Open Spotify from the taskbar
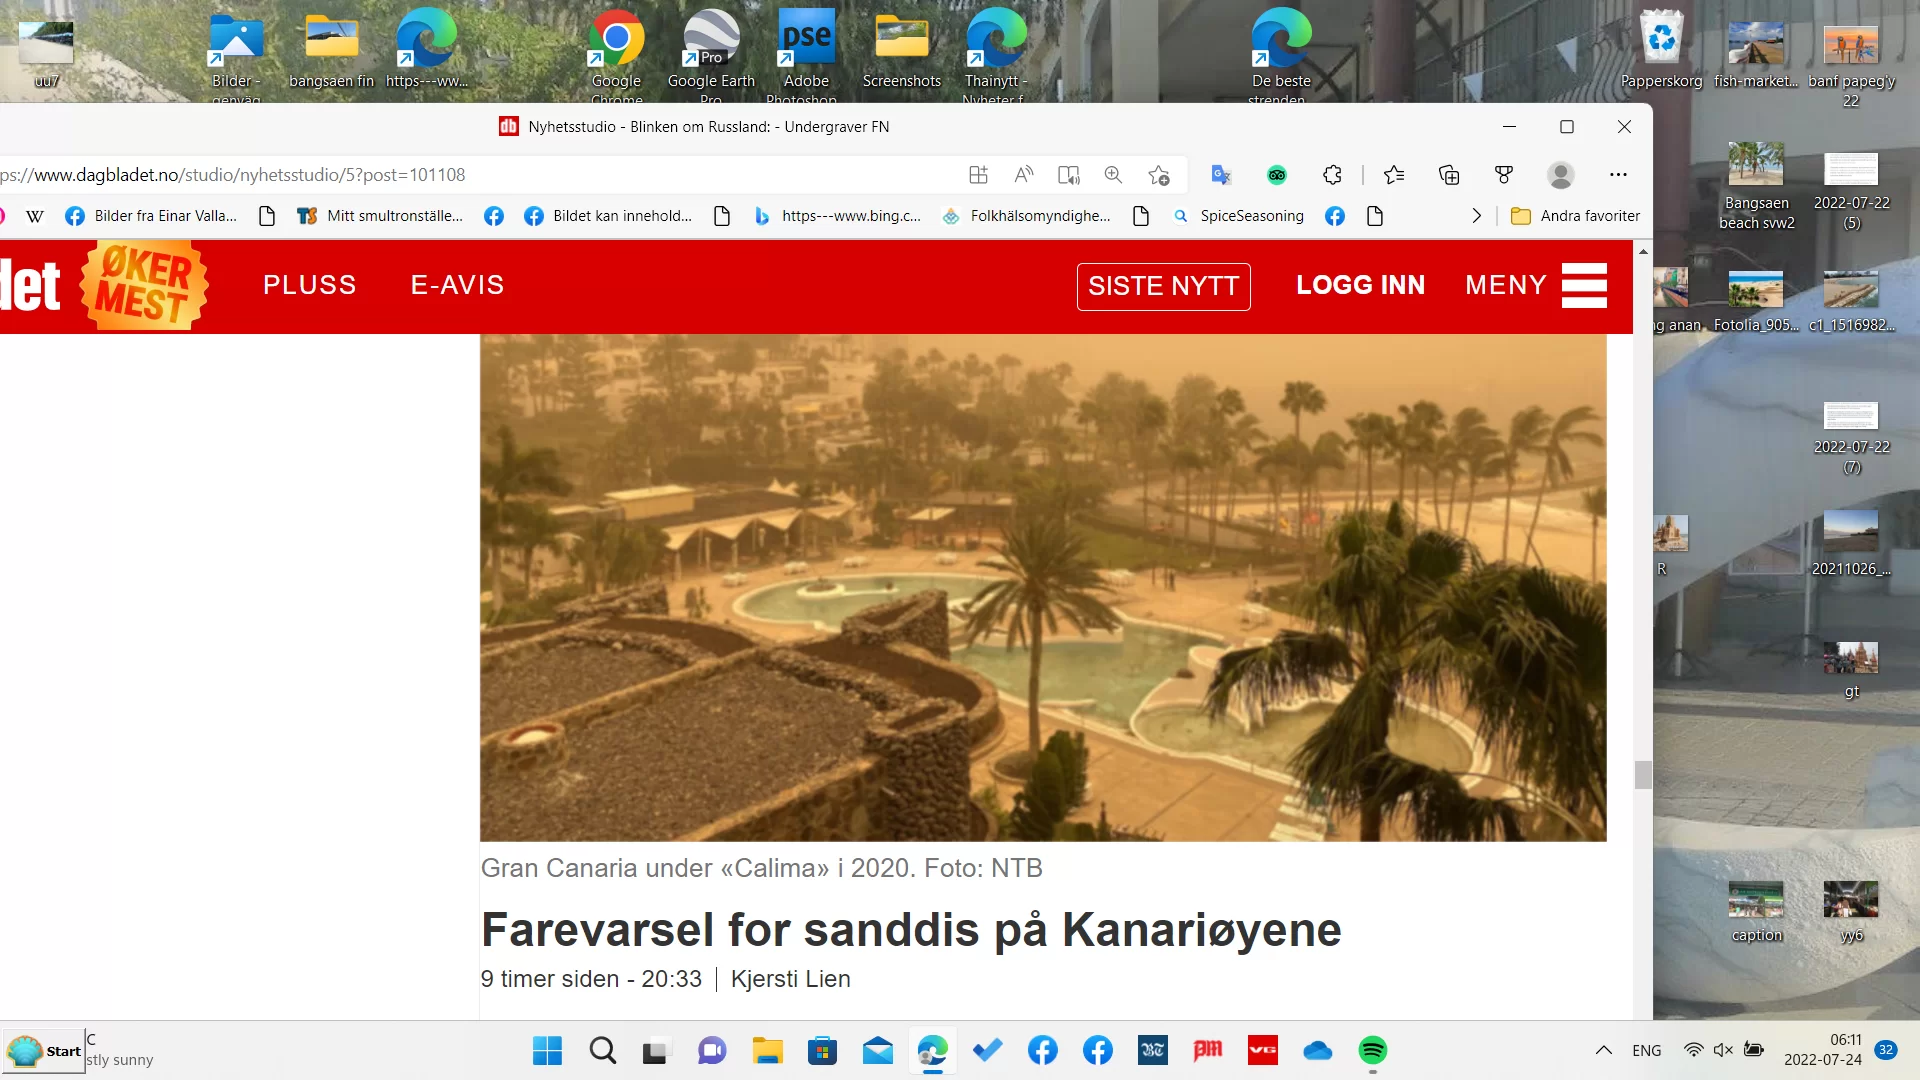The height and width of the screenshot is (1080, 1920). [x=1372, y=1050]
